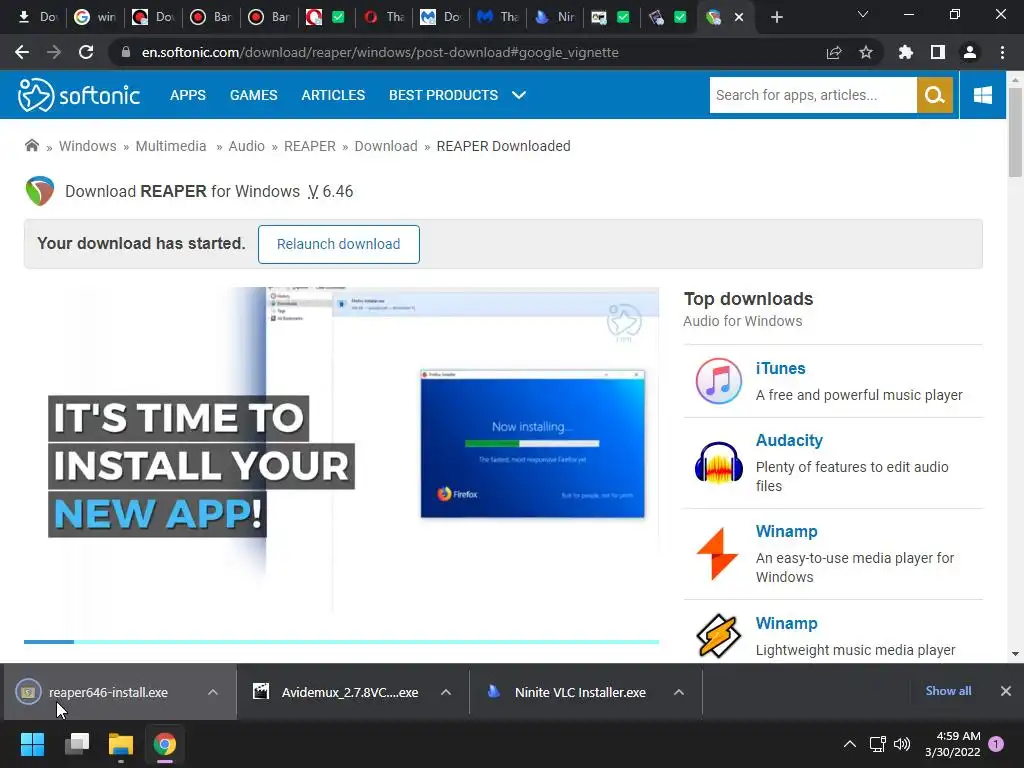1024x768 pixels.
Task: Open the Audacity link
Action: pos(789,440)
